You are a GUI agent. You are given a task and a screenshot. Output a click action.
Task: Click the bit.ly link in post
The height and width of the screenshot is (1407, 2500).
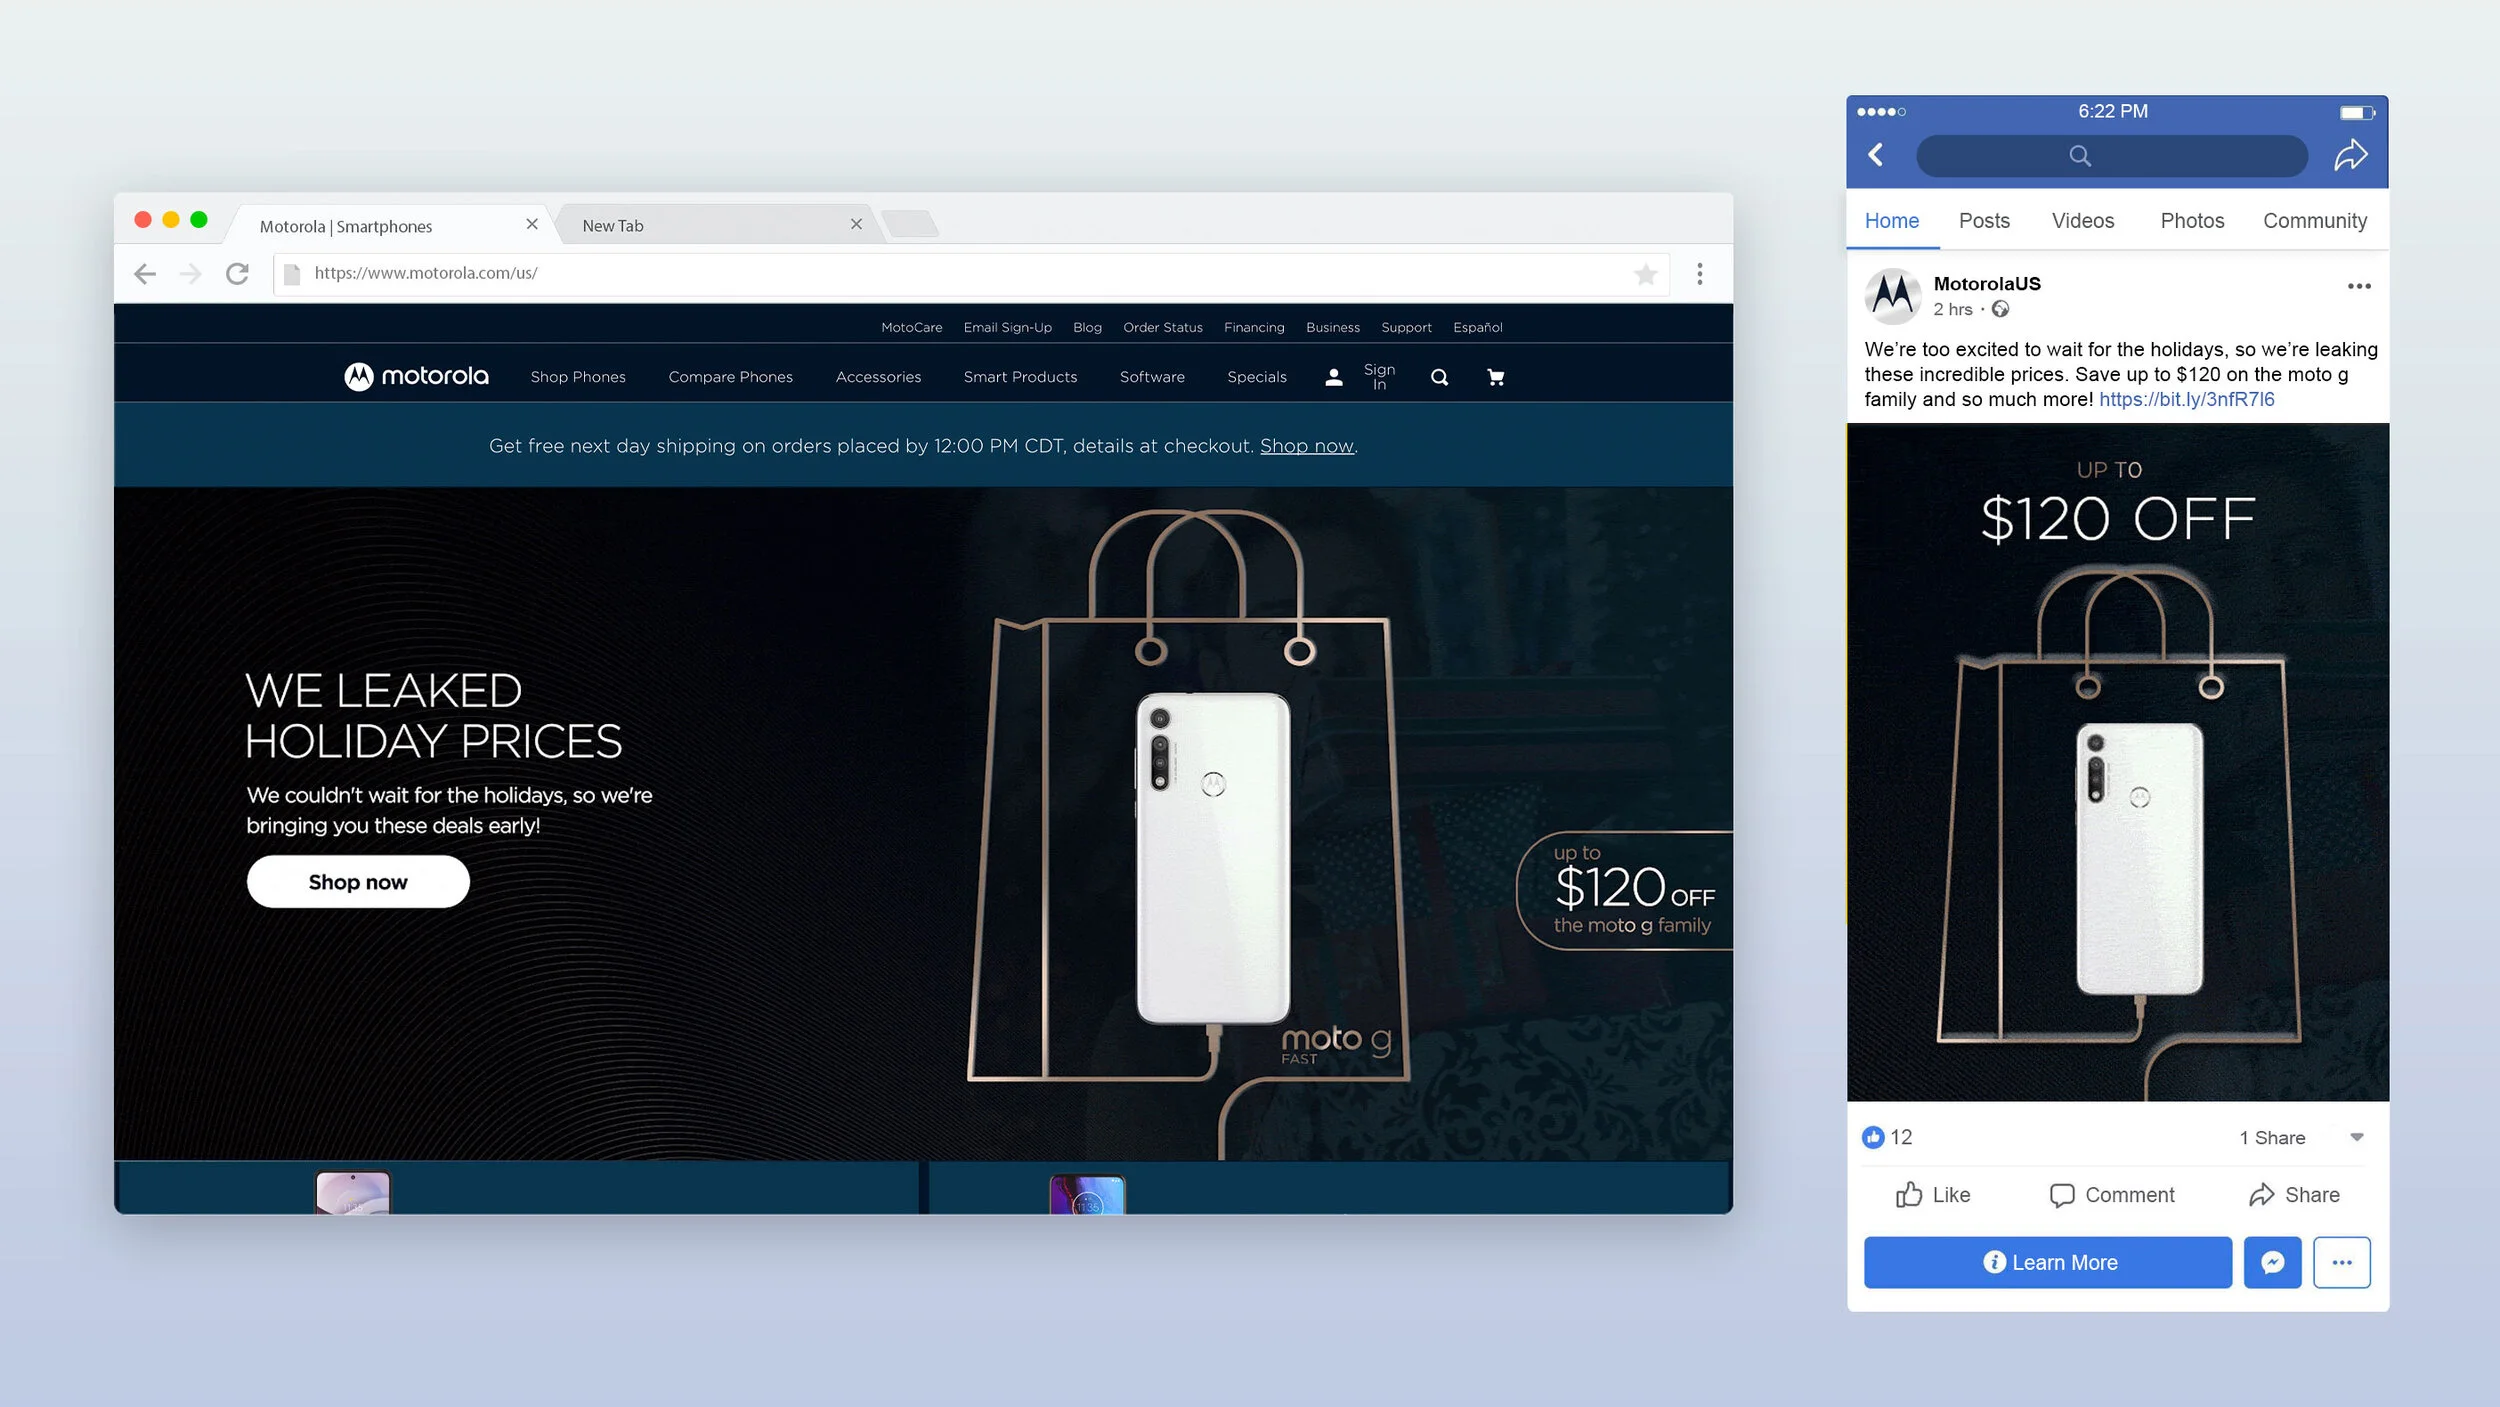[2186, 400]
